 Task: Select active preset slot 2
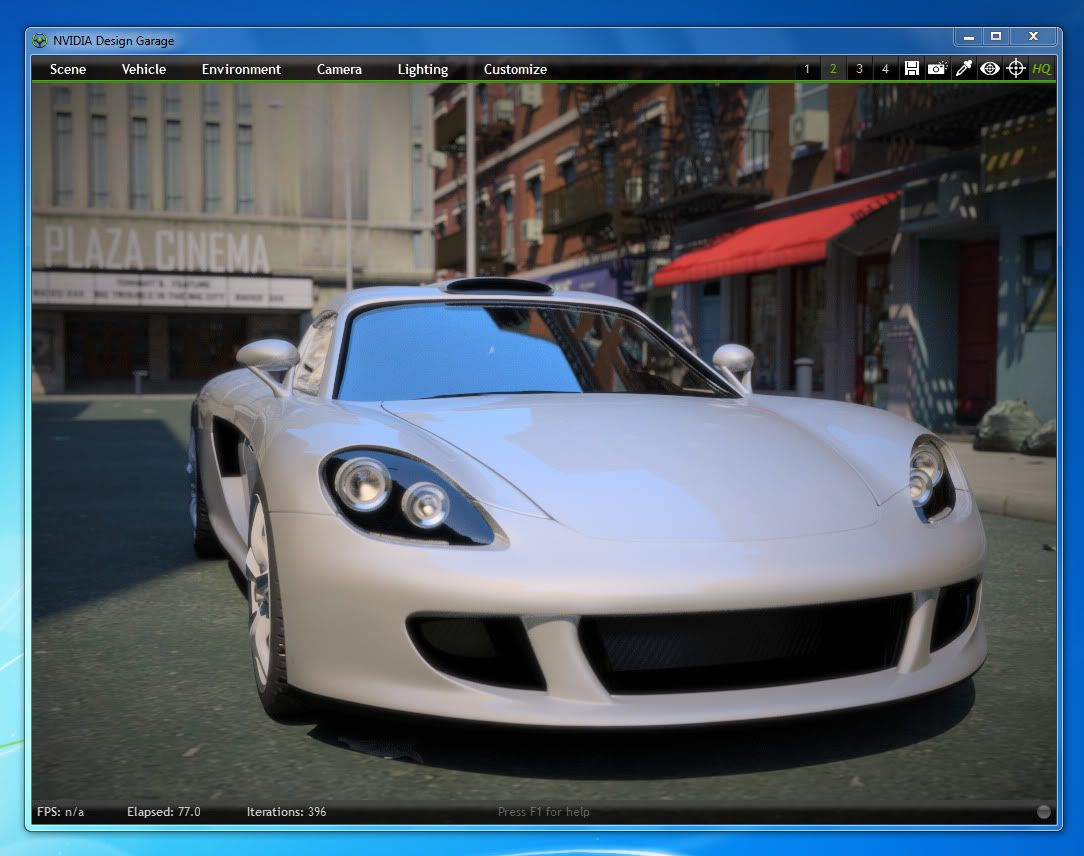pyautogui.click(x=833, y=69)
